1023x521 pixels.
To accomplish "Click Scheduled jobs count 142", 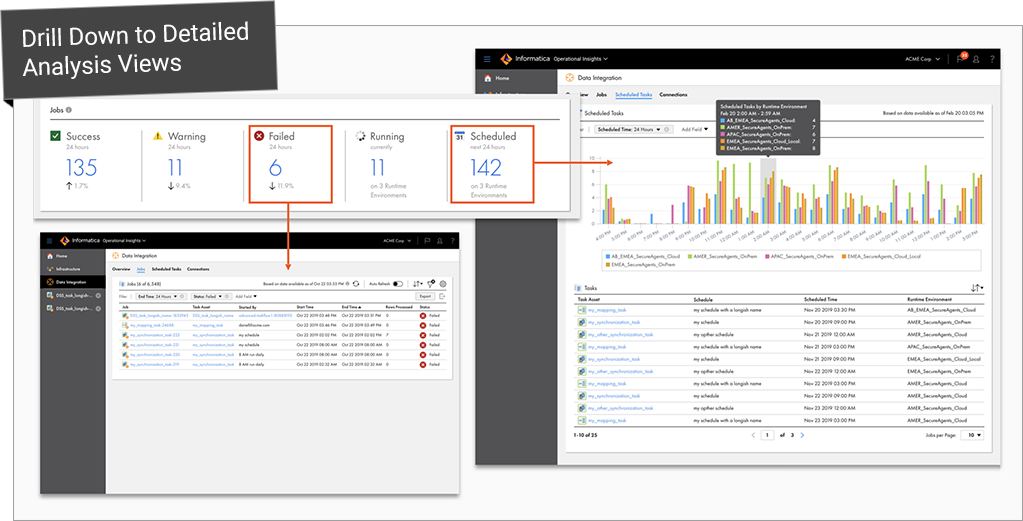I will [x=486, y=168].
